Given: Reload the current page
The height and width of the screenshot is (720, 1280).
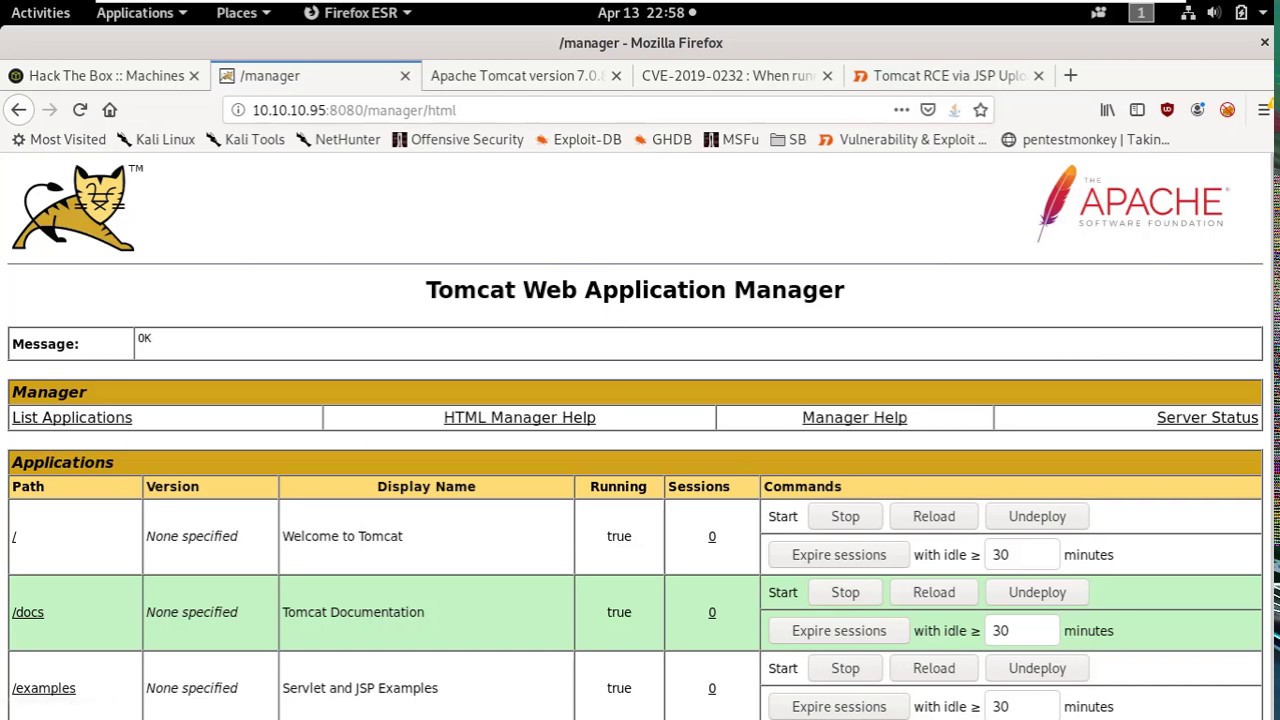Looking at the screenshot, I should coord(80,110).
